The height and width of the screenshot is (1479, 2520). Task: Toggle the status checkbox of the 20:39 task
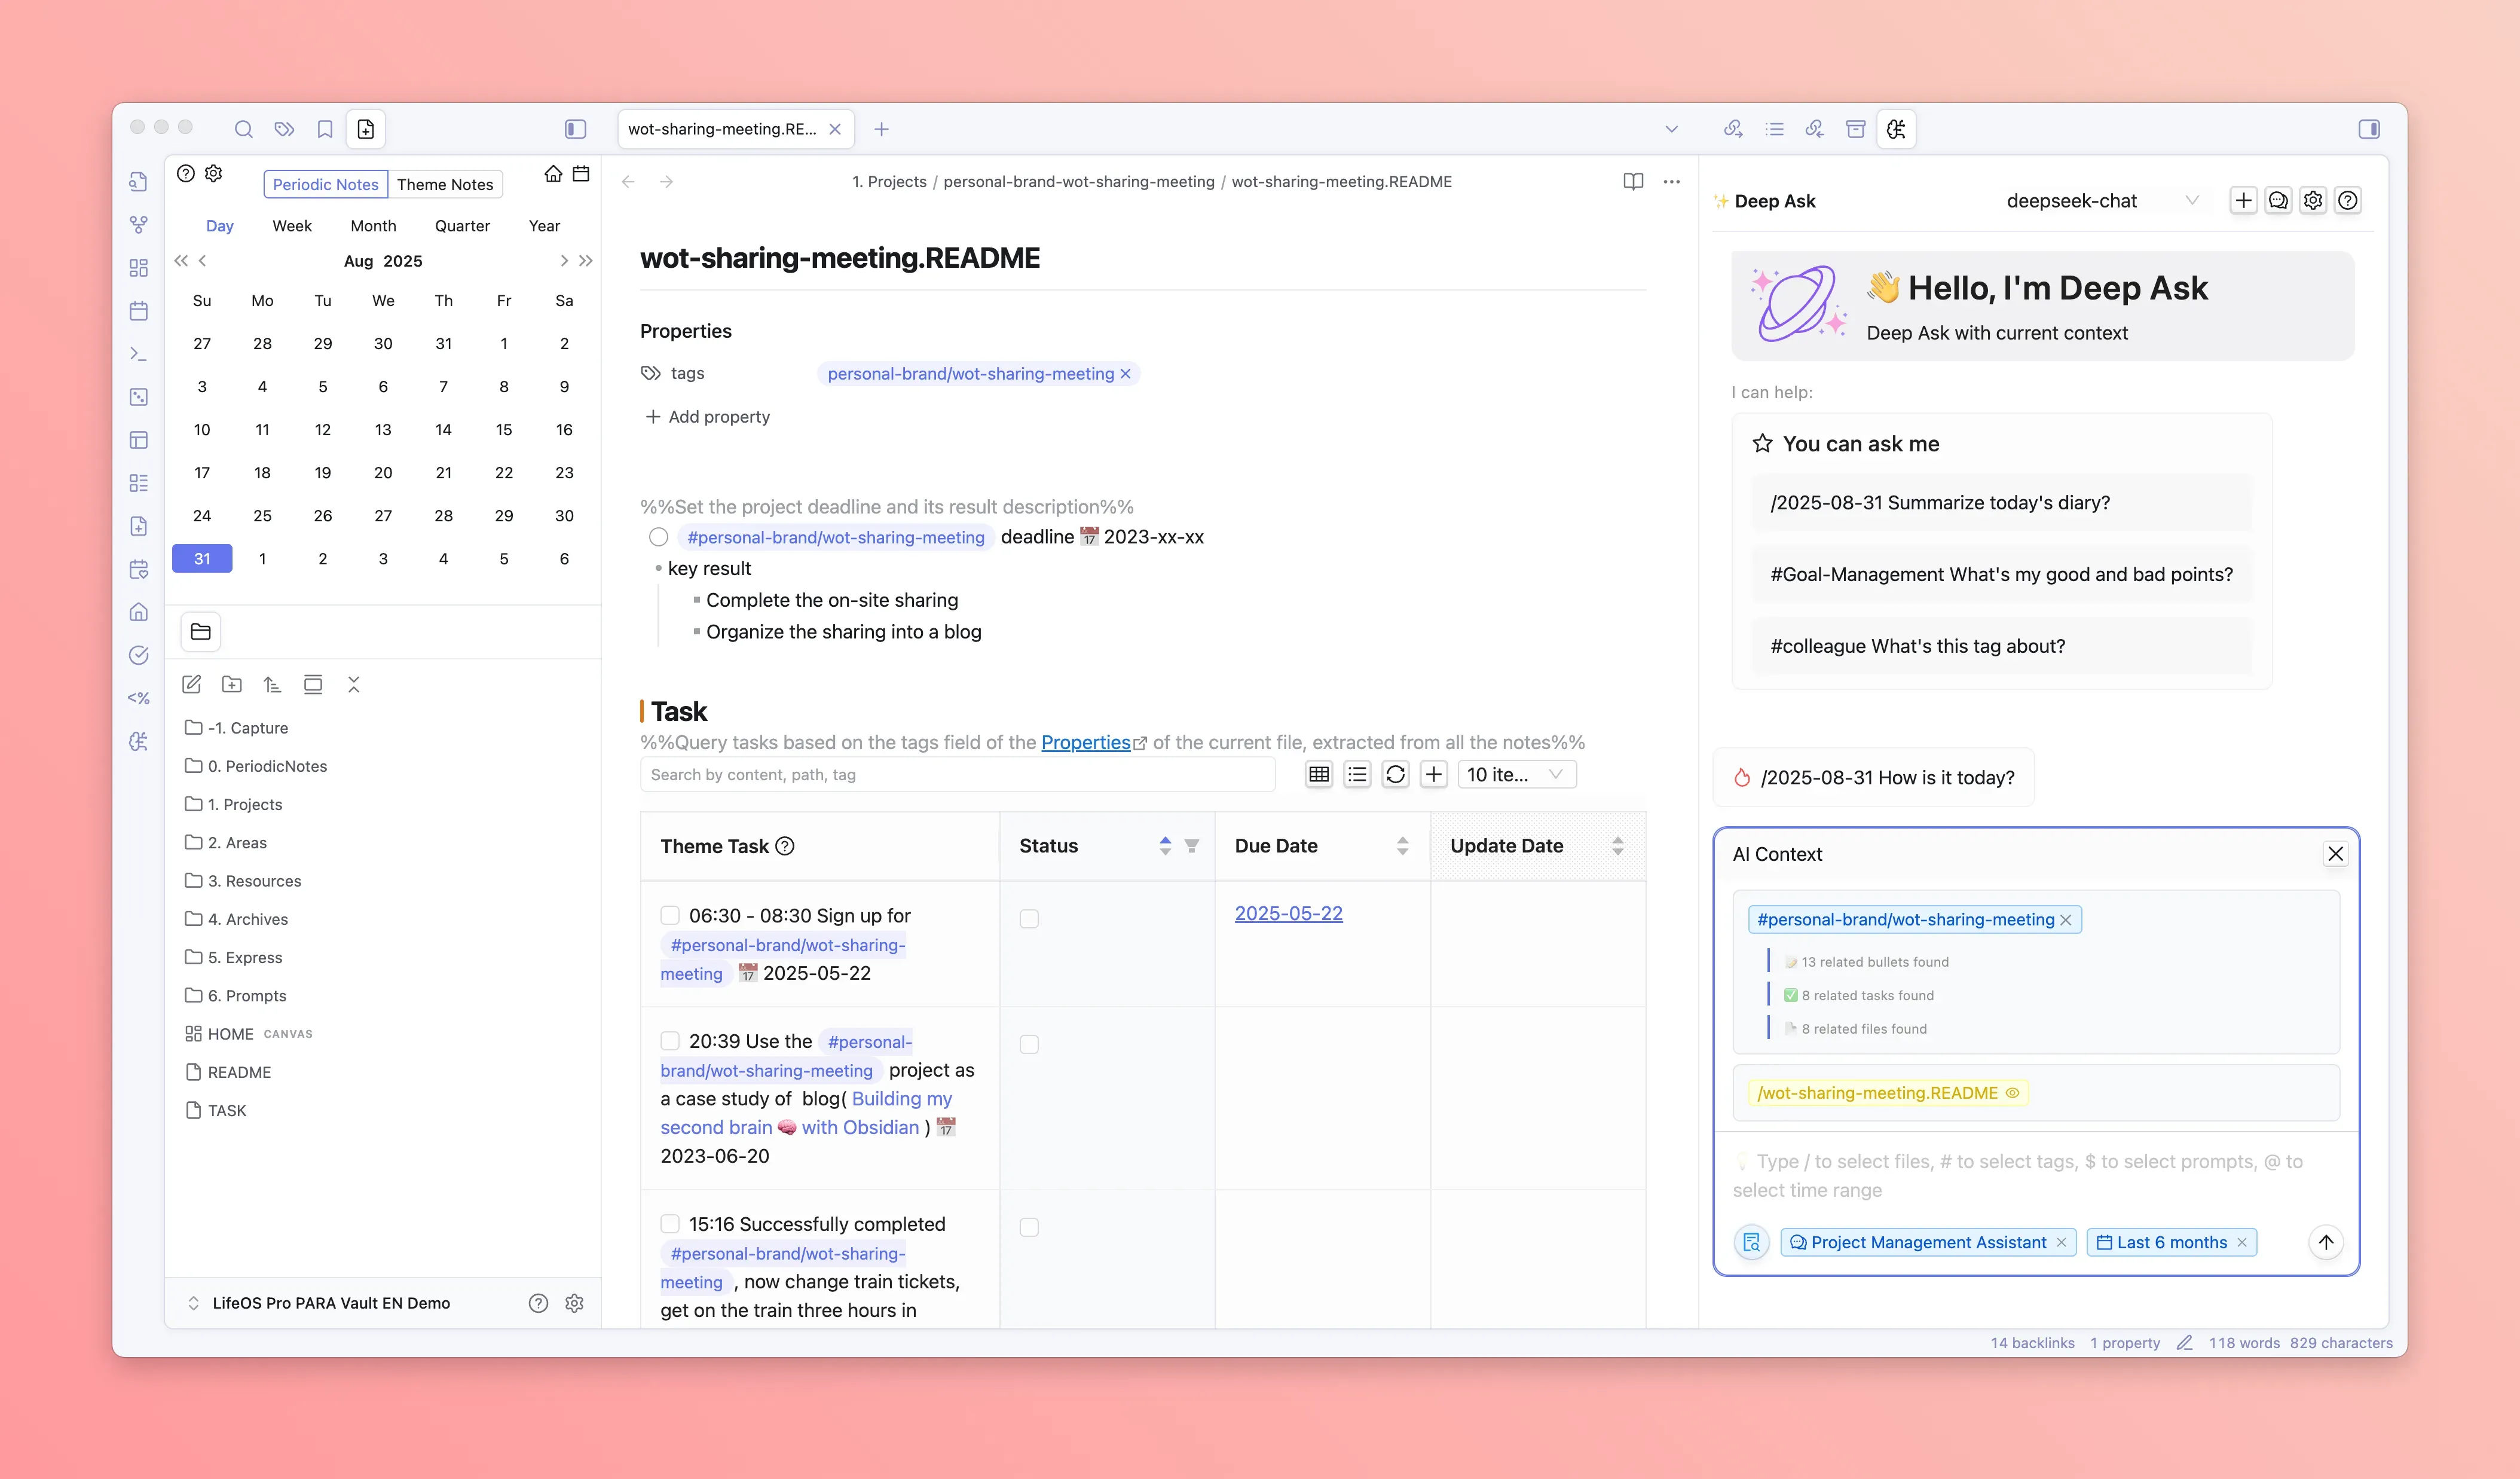(1029, 1044)
